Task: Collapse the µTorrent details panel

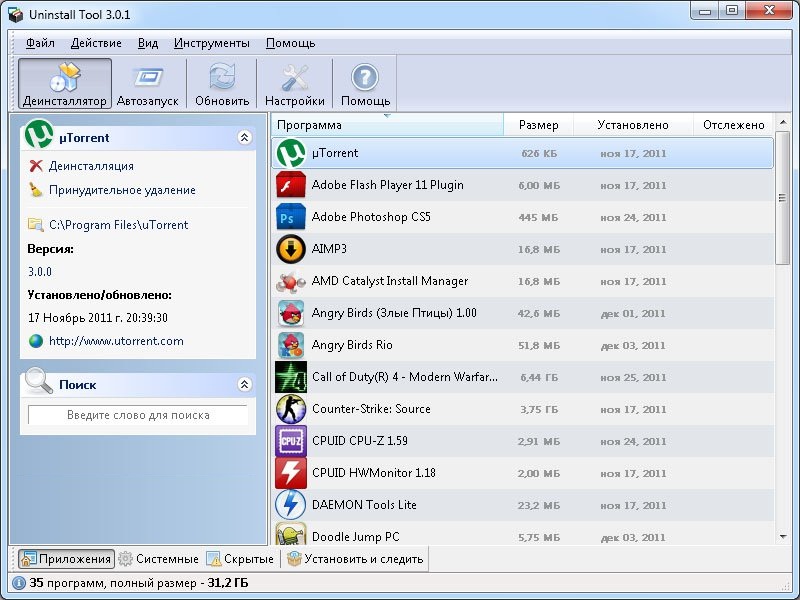Action: pos(243,138)
